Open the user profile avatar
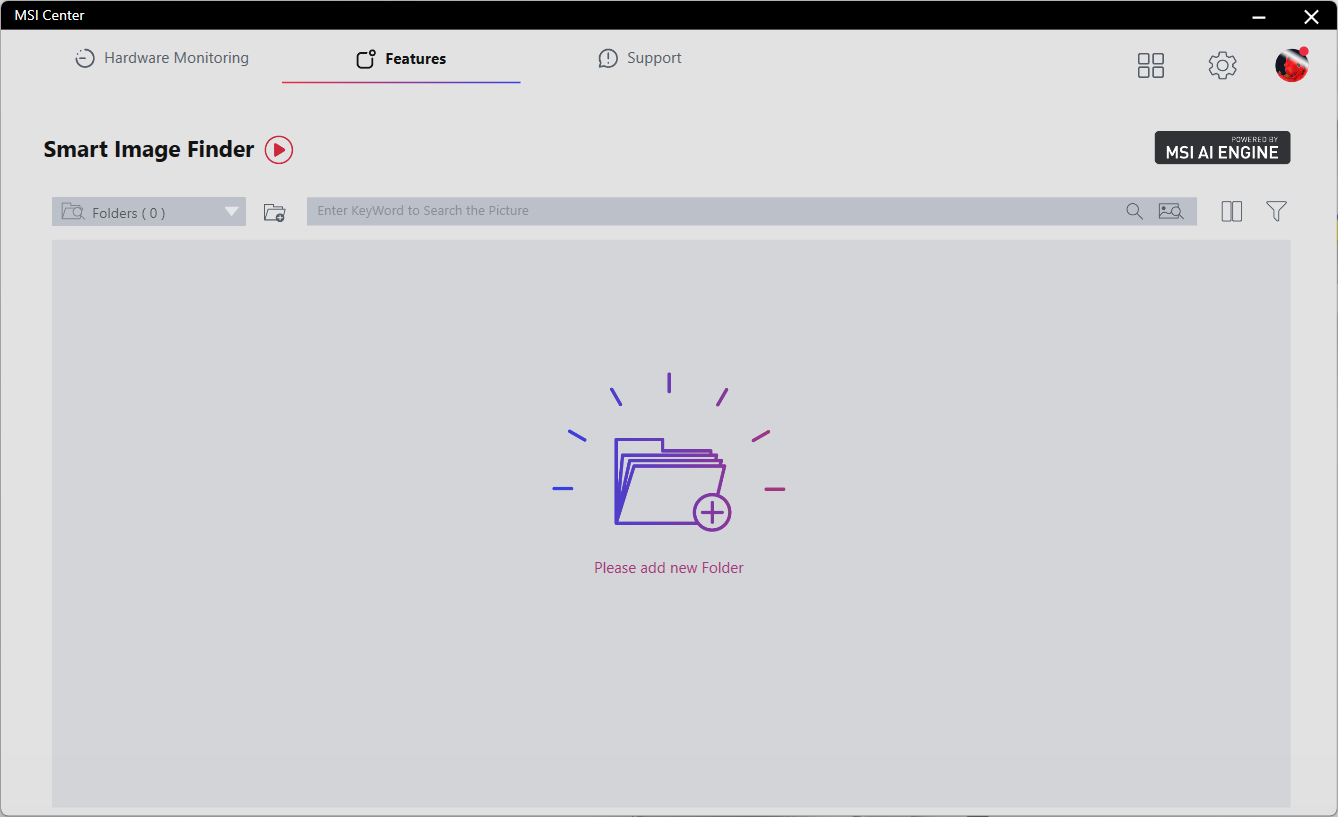Viewport: 1338px width, 817px height. pyautogui.click(x=1291, y=65)
